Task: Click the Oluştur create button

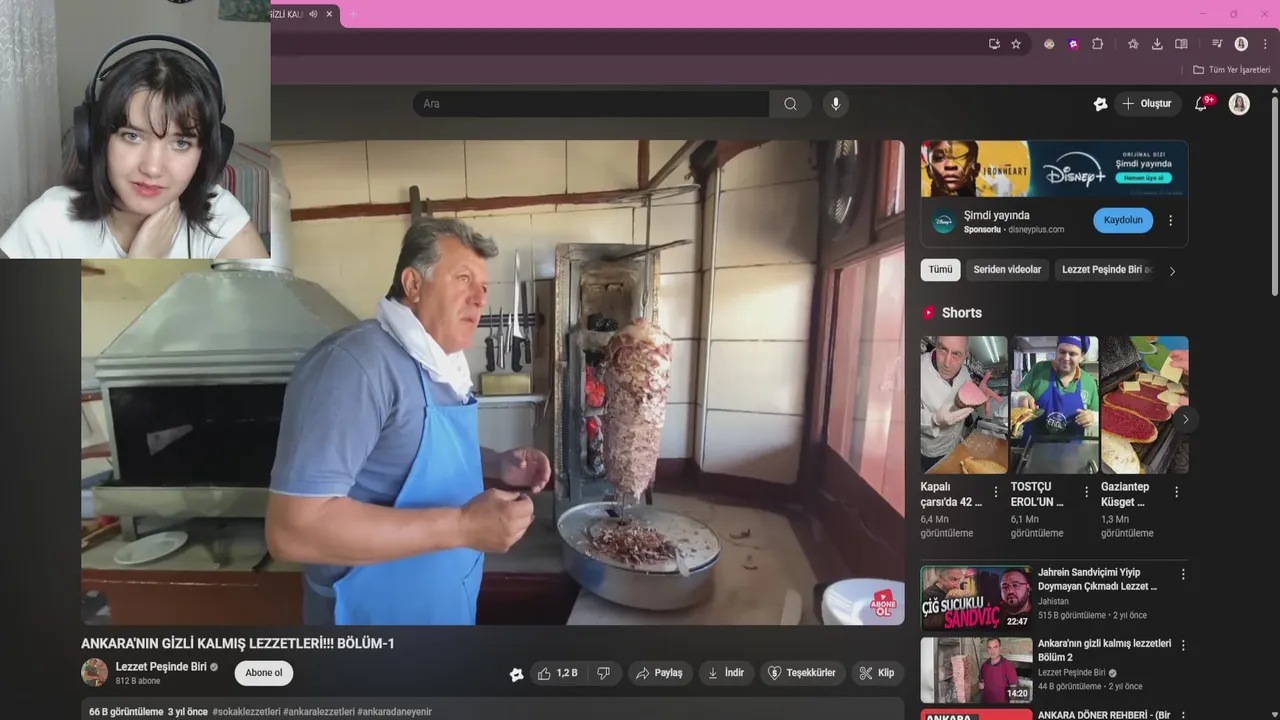Action: (x=1147, y=104)
